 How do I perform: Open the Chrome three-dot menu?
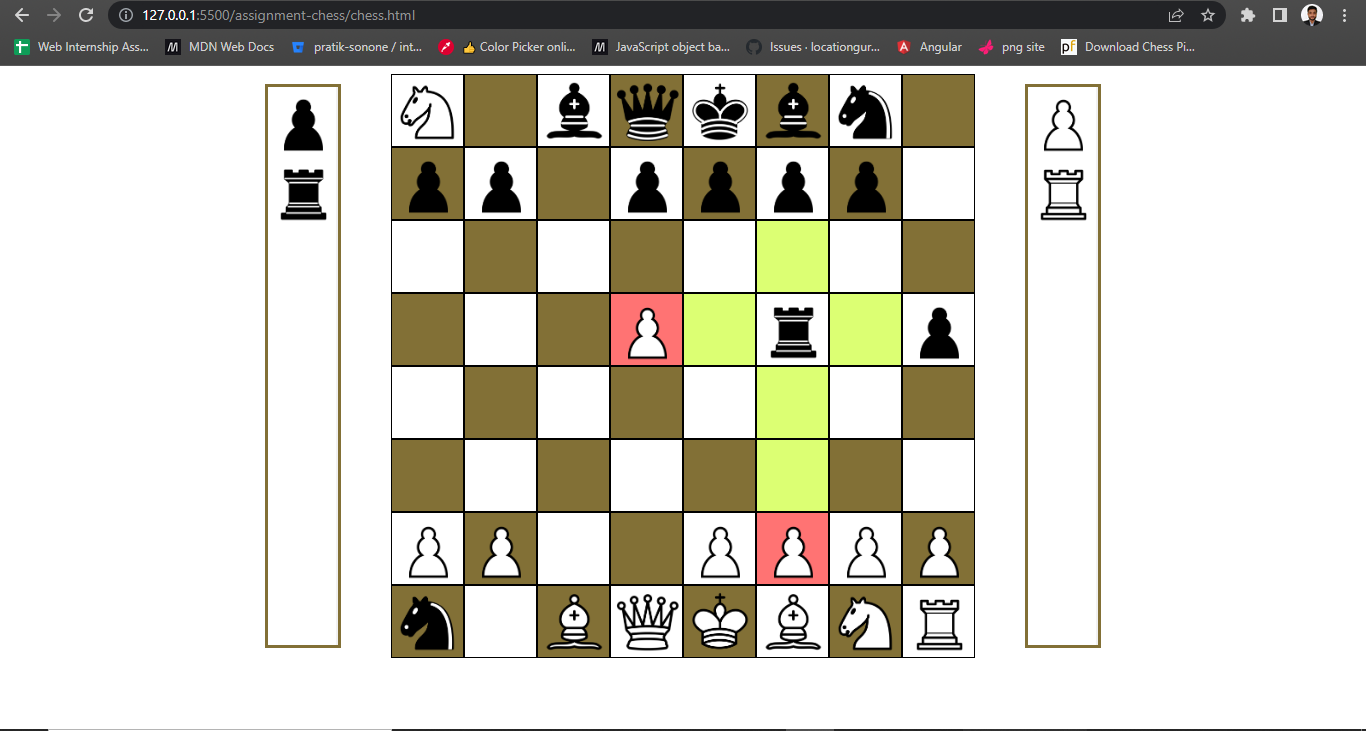pyautogui.click(x=1343, y=16)
